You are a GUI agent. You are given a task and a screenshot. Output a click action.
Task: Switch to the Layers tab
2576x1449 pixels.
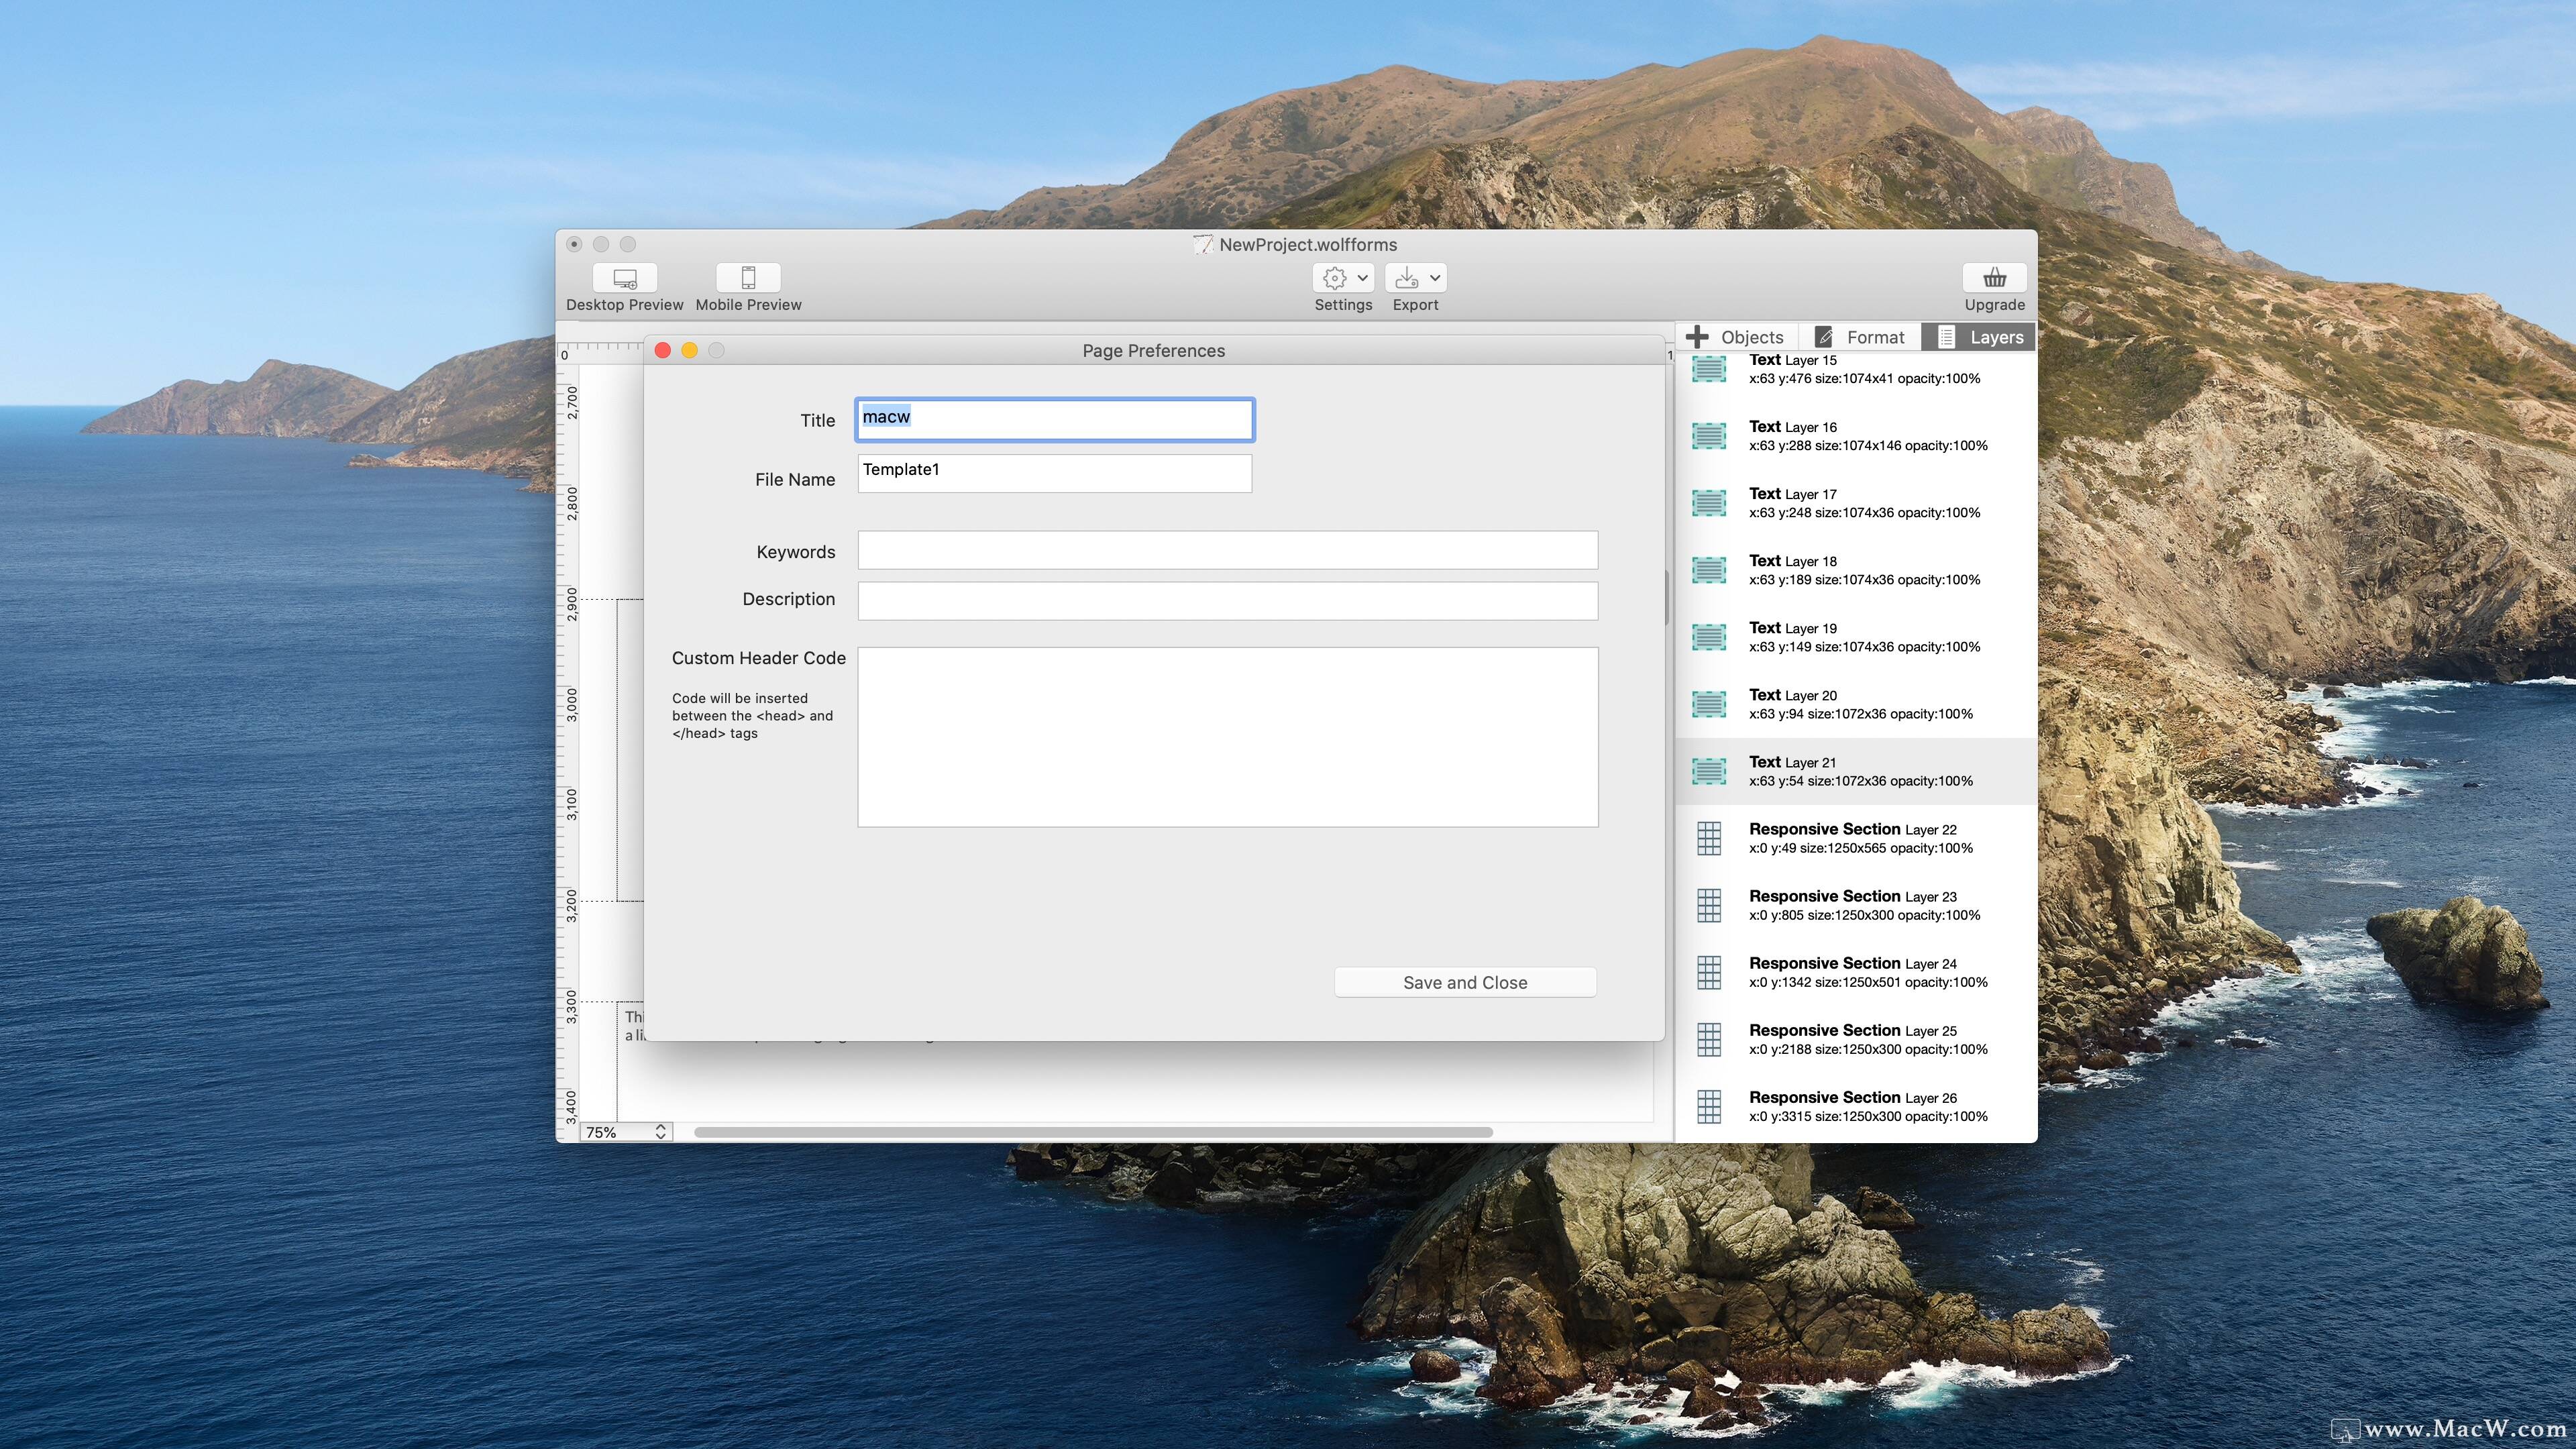[x=1979, y=337]
